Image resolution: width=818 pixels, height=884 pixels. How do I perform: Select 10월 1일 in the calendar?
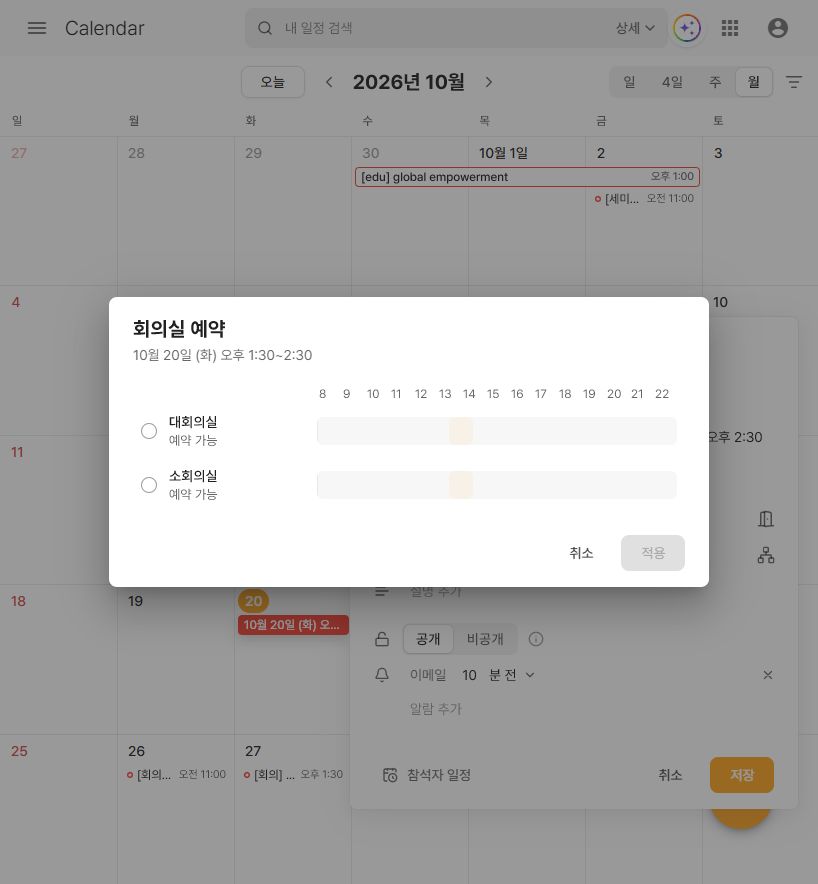pos(503,153)
